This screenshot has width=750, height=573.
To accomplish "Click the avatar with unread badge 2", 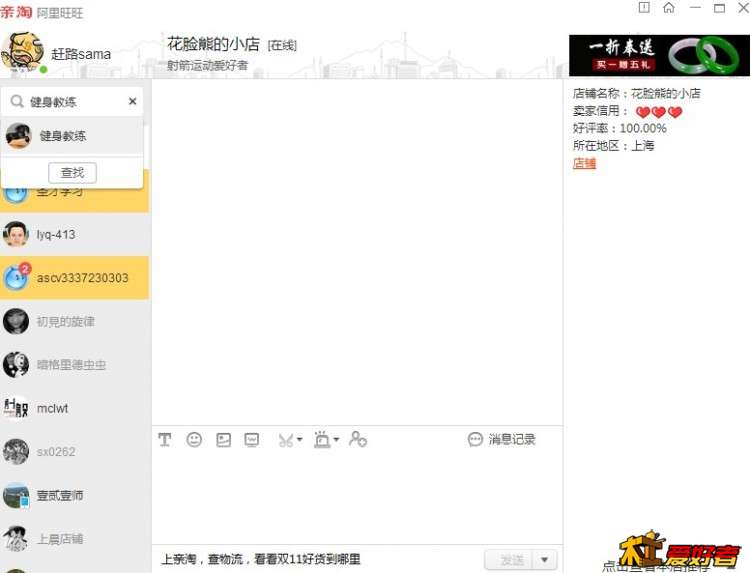I will point(16,278).
